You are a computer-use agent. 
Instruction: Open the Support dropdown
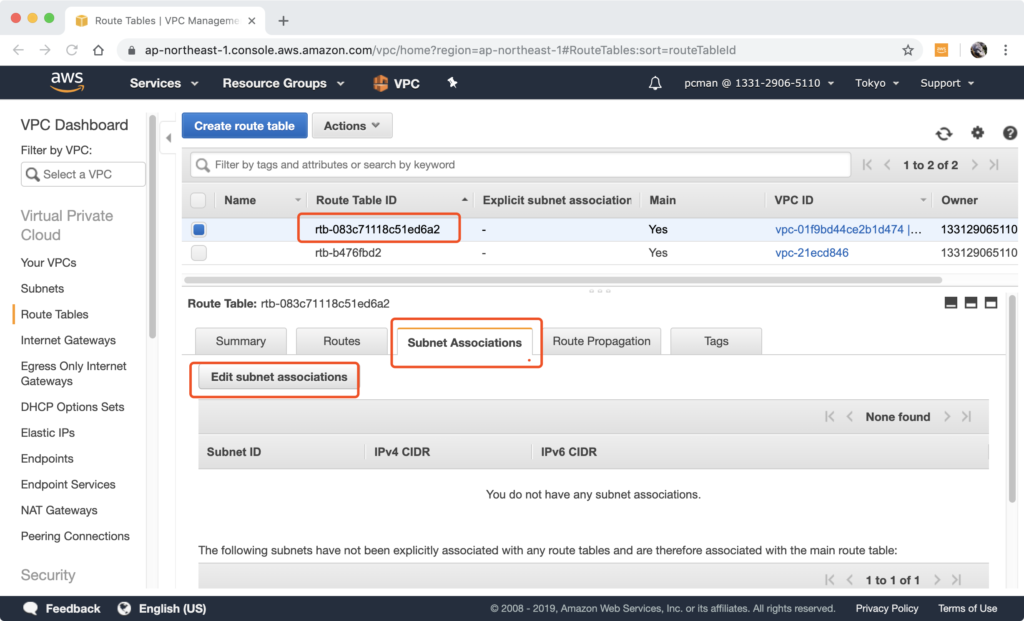[x=947, y=83]
